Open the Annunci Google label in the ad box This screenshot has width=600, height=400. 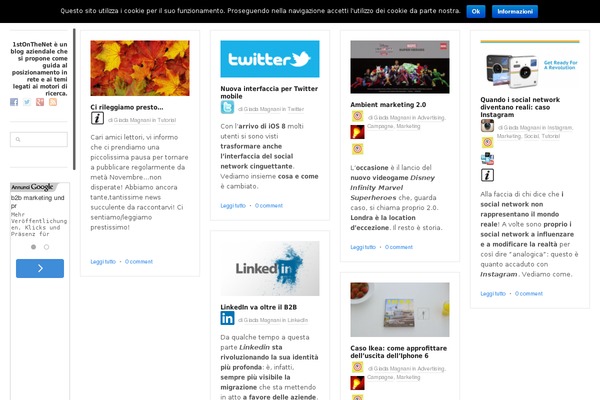[32, 187]
